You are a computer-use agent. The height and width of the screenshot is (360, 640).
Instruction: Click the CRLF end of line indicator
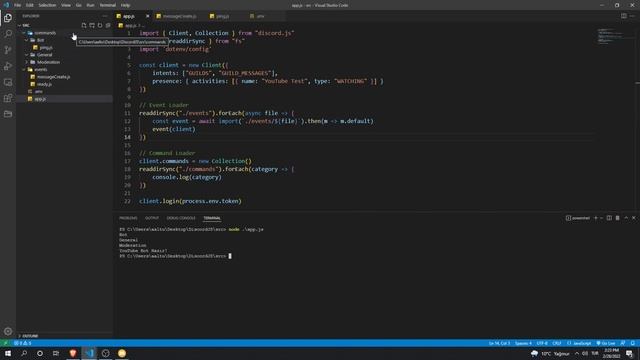[557, 343]
